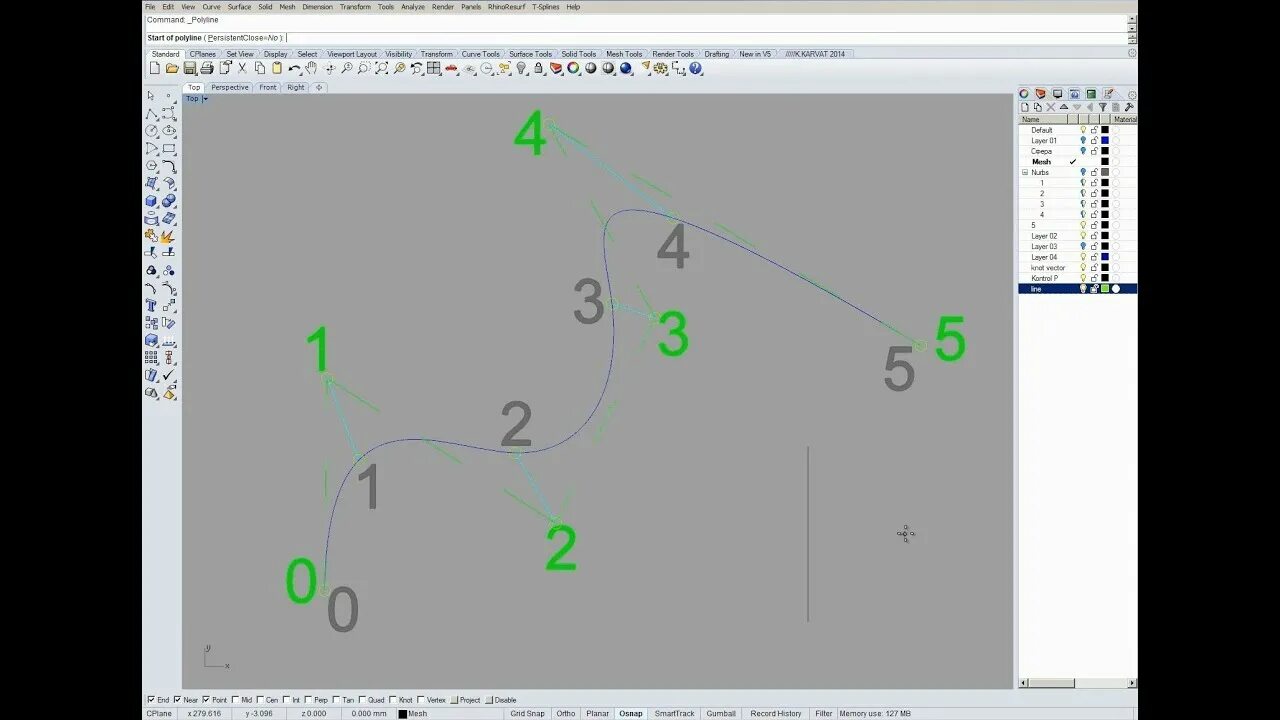Enable the Cen osnap checkbox
The image size is (1280, 720).
tap(261, 700)
